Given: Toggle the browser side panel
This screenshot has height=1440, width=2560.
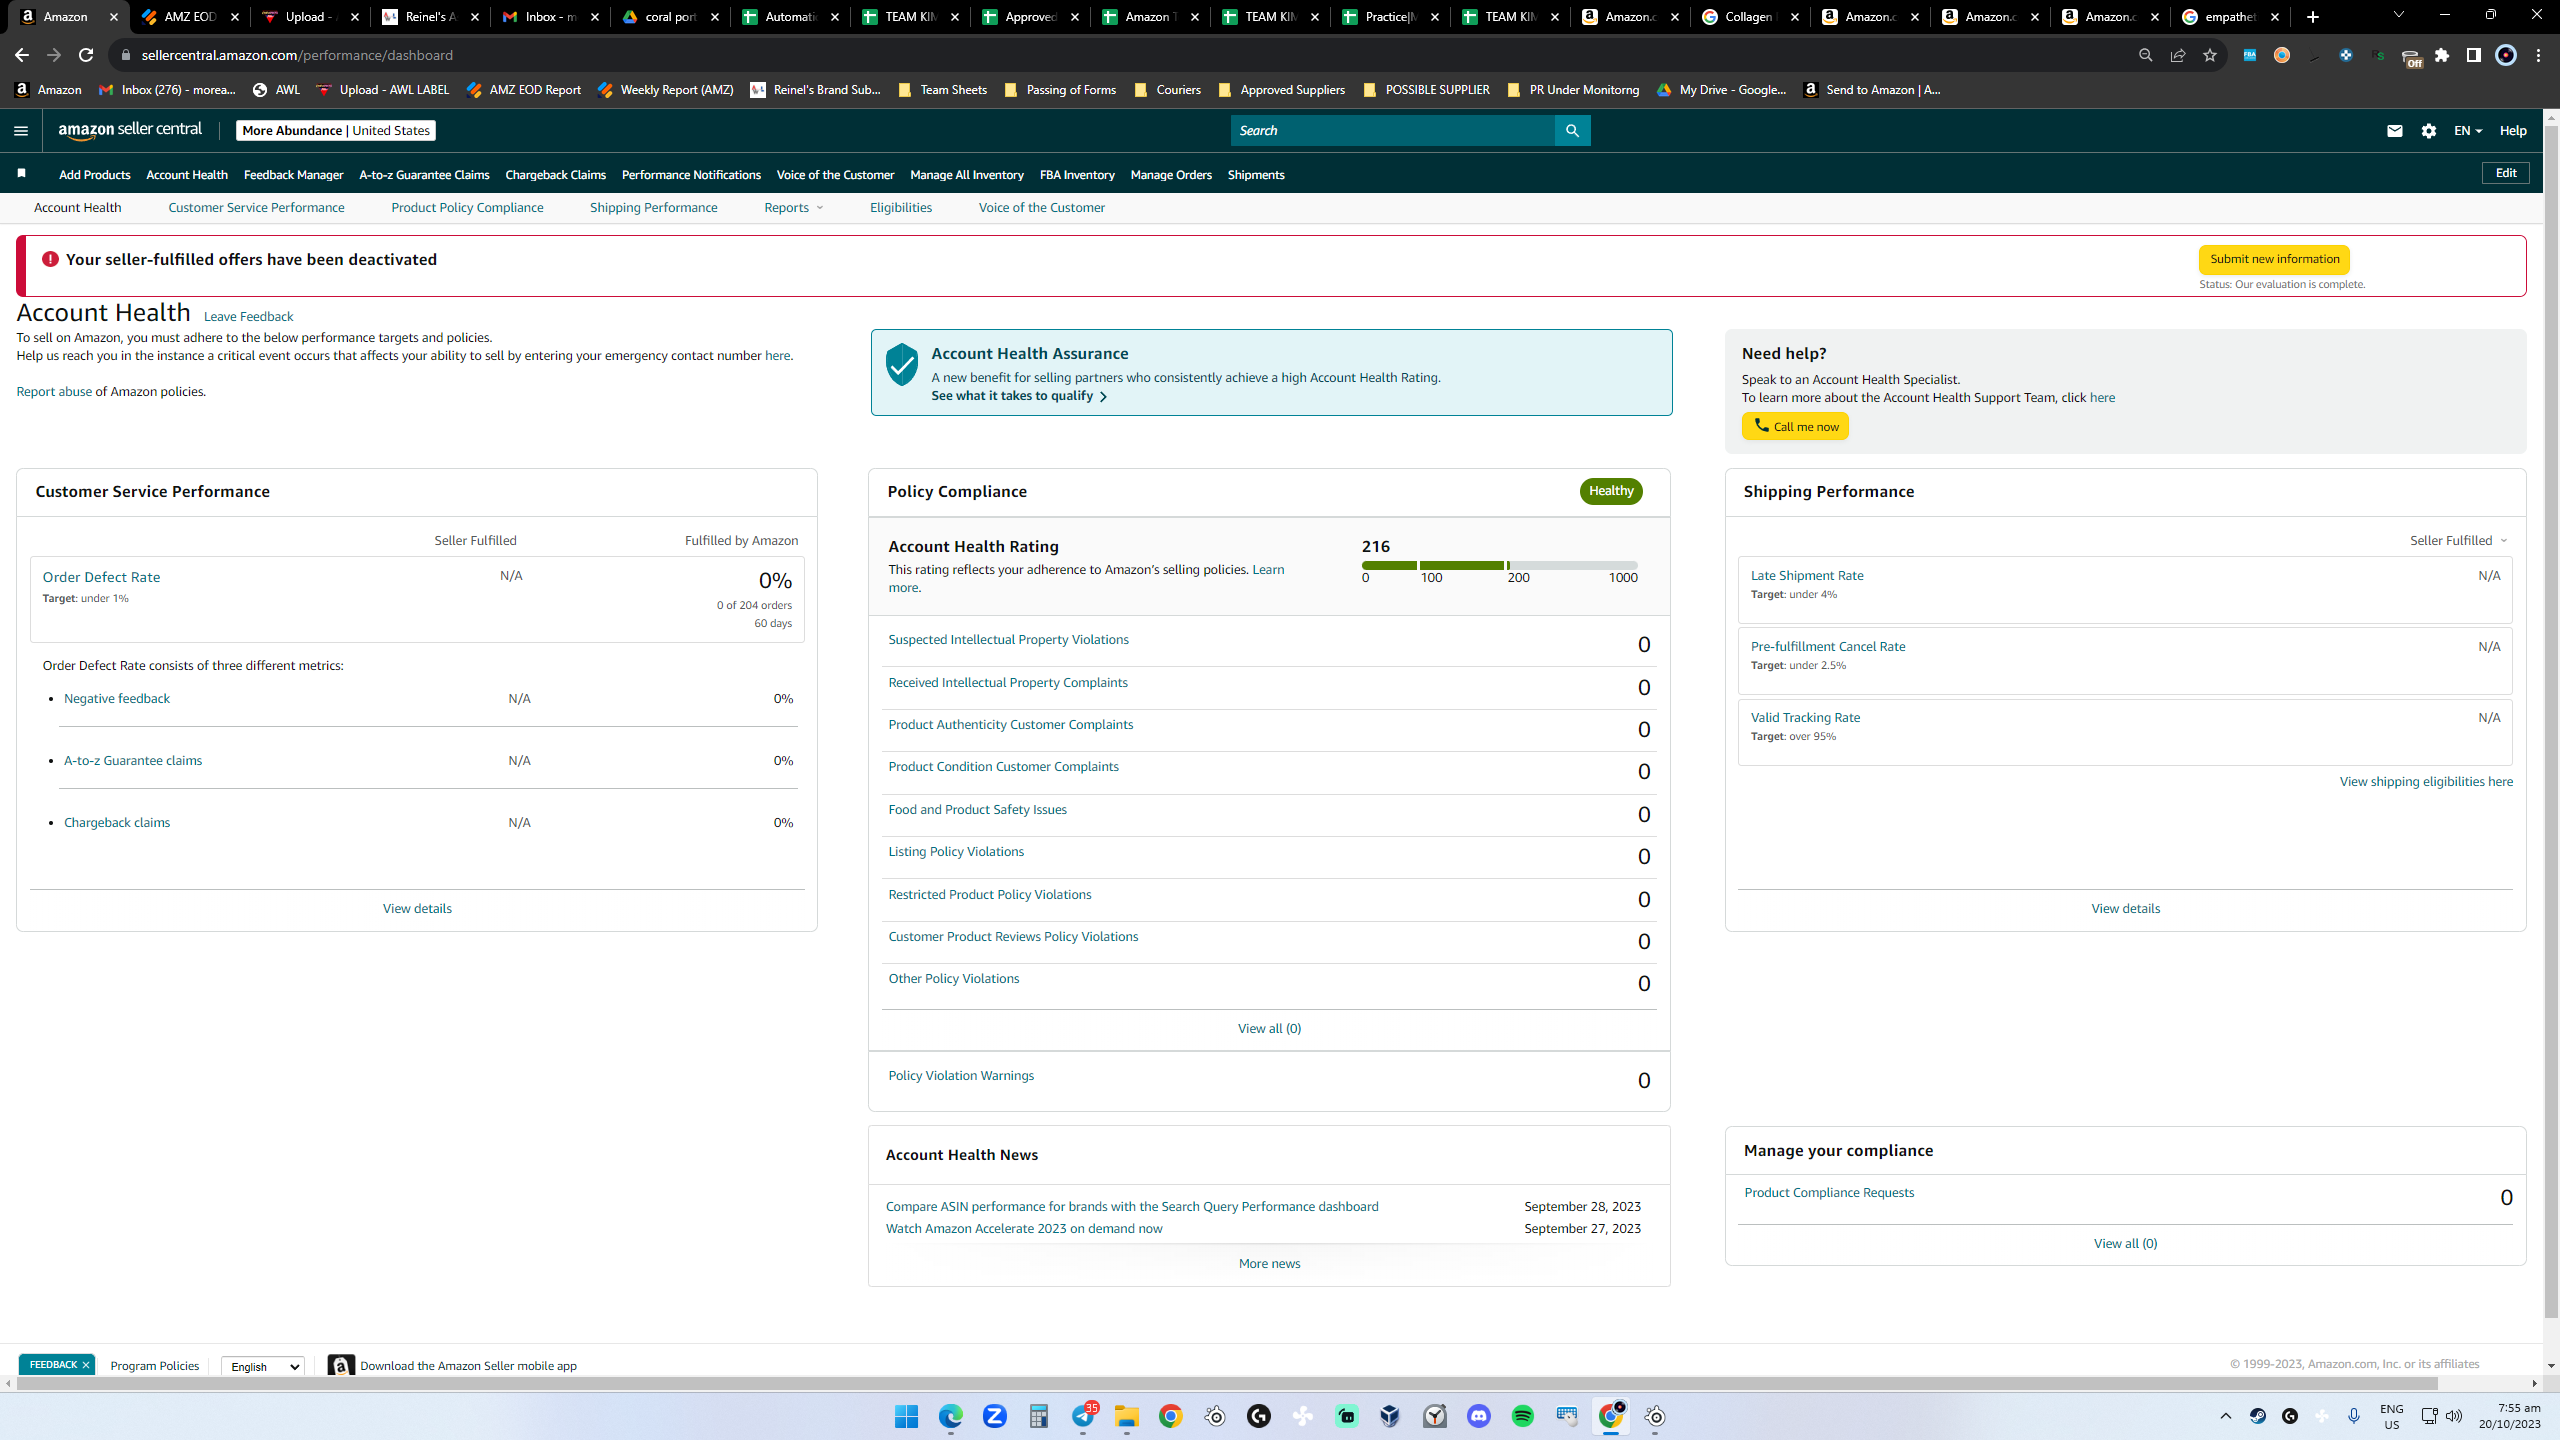Looking at the screenshot, I should point(2474,55).
